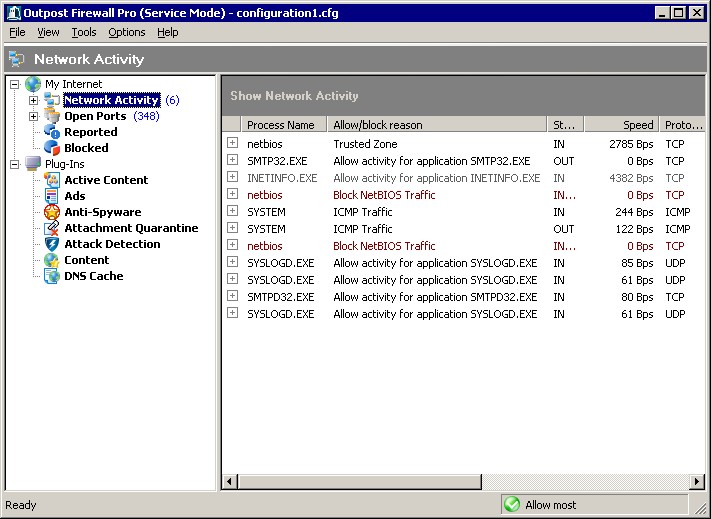Click 244 Bps speed value
Viewport: 711px width, 519px height.
click(634, 212)
